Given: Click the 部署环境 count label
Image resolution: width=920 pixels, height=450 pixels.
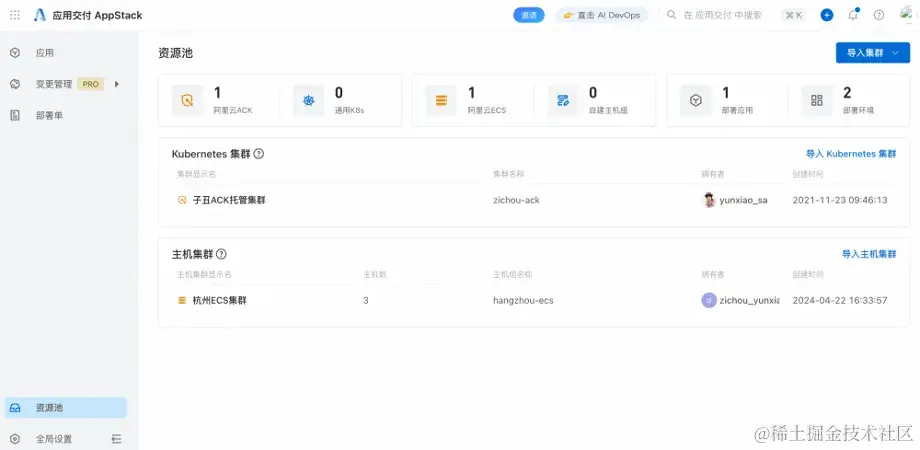Looking at the screenshot, I should (x=858, y=110).
